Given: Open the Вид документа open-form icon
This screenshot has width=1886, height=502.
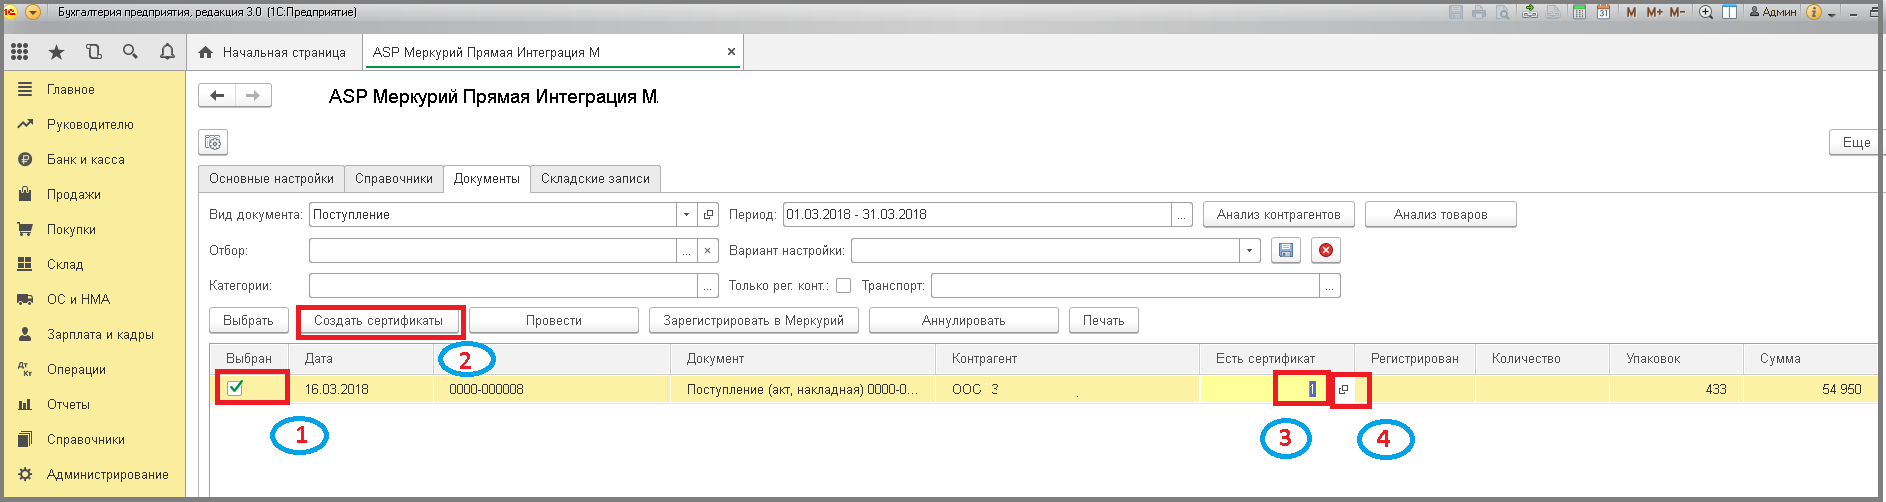Looking at the screenshot, I should pyautogui.click(x=708, y=214).
